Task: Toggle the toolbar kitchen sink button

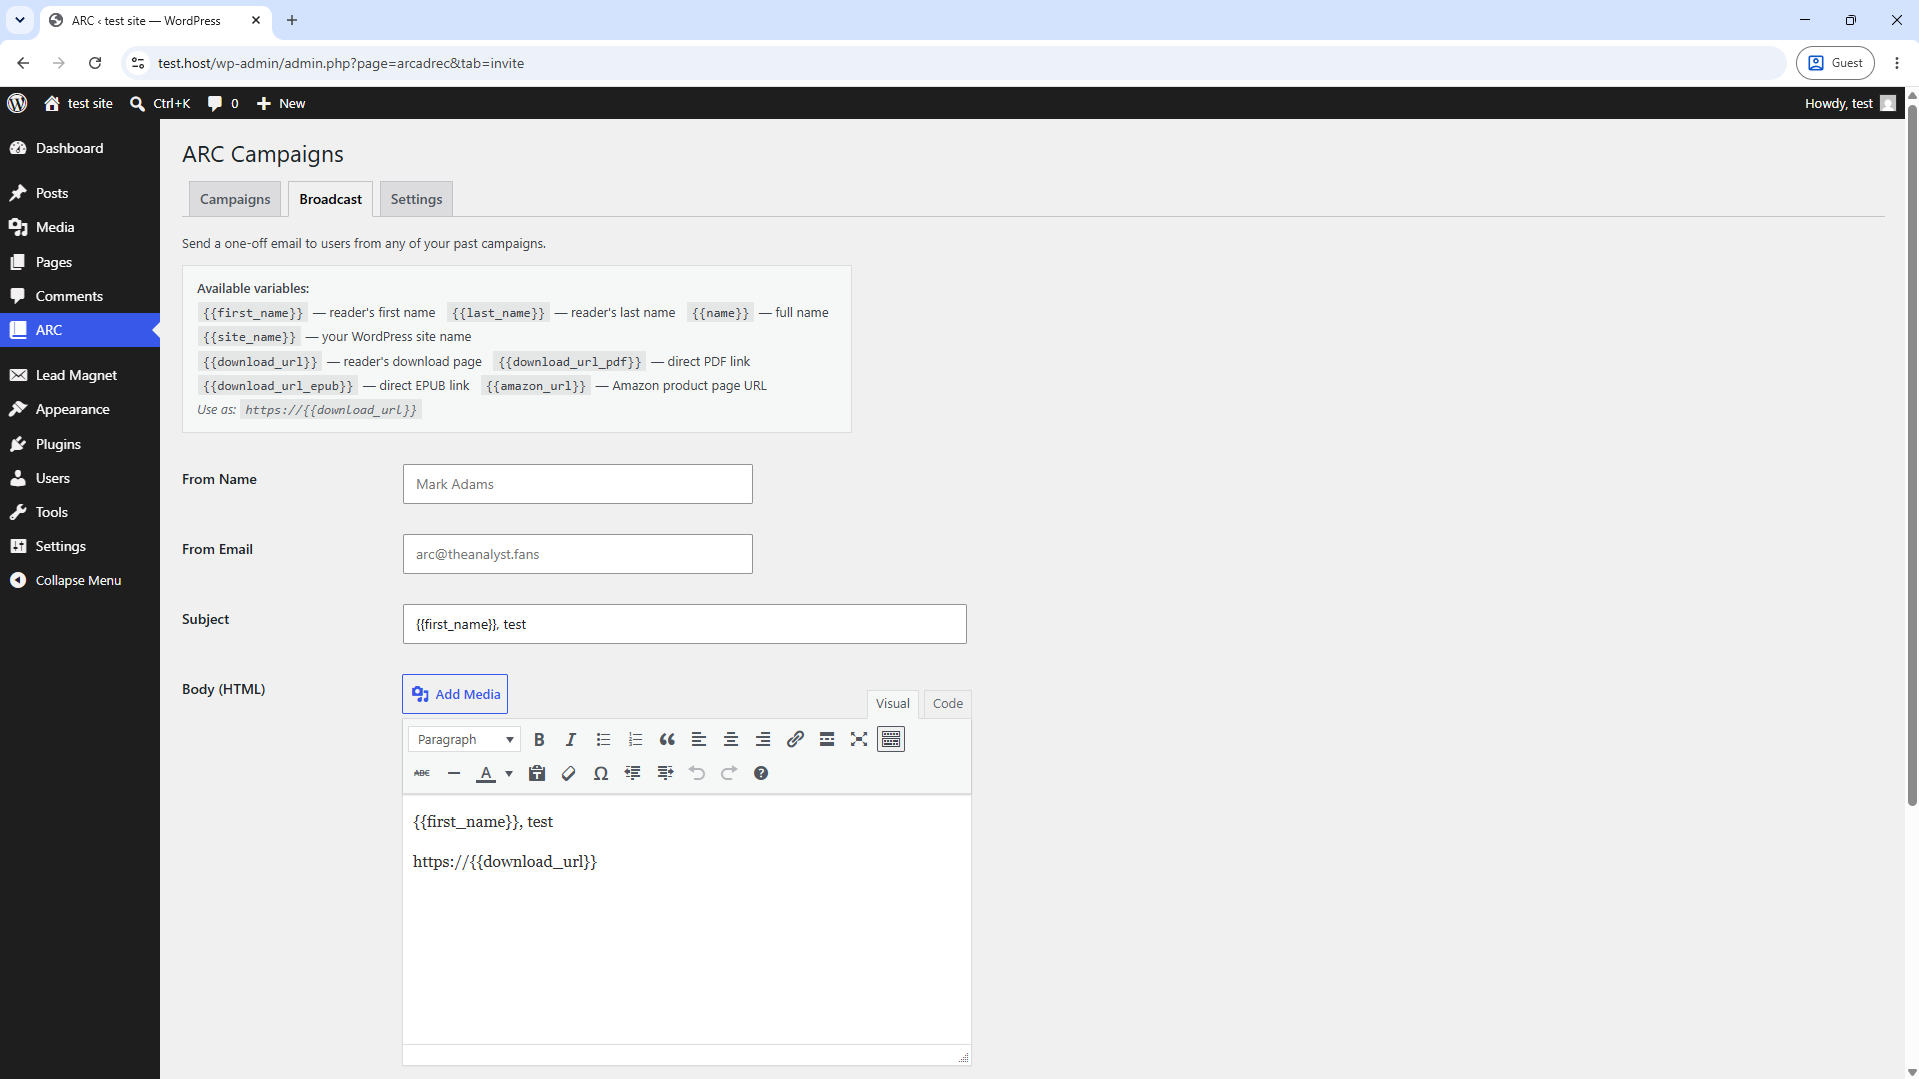Action: tap(891, 740)
